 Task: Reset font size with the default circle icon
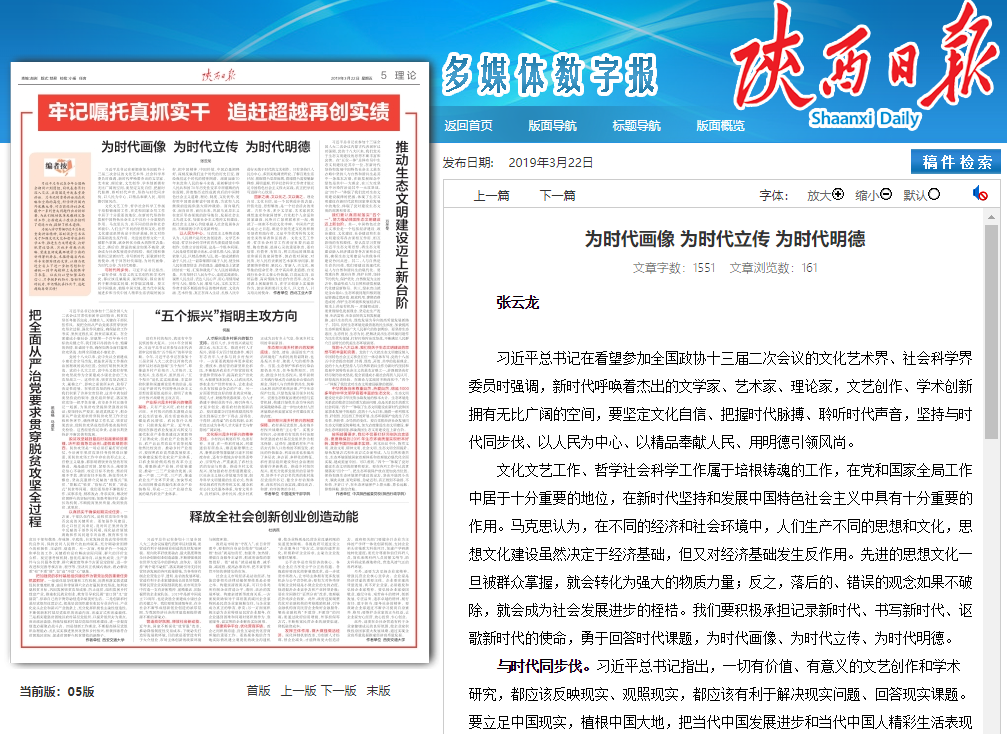[x=934, y=195]
